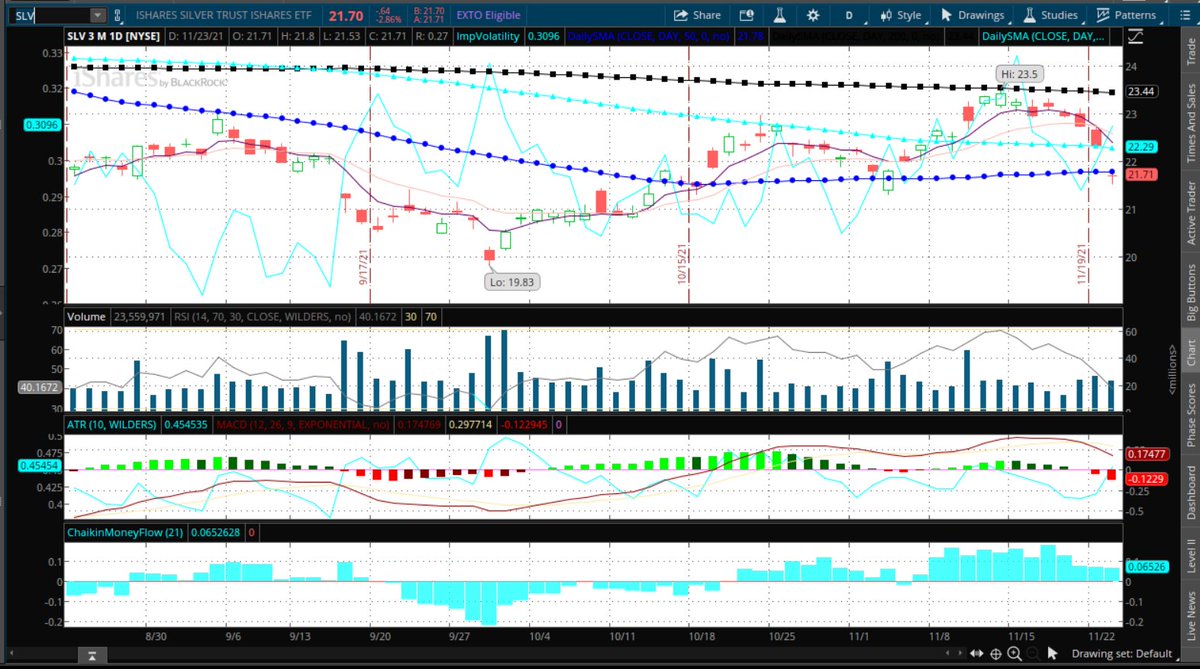Image resolution: width=1200 pixels, height=669 pixels.
Task: Expand the SLV symbol dropdown arrow
Action: click(96, 16)
